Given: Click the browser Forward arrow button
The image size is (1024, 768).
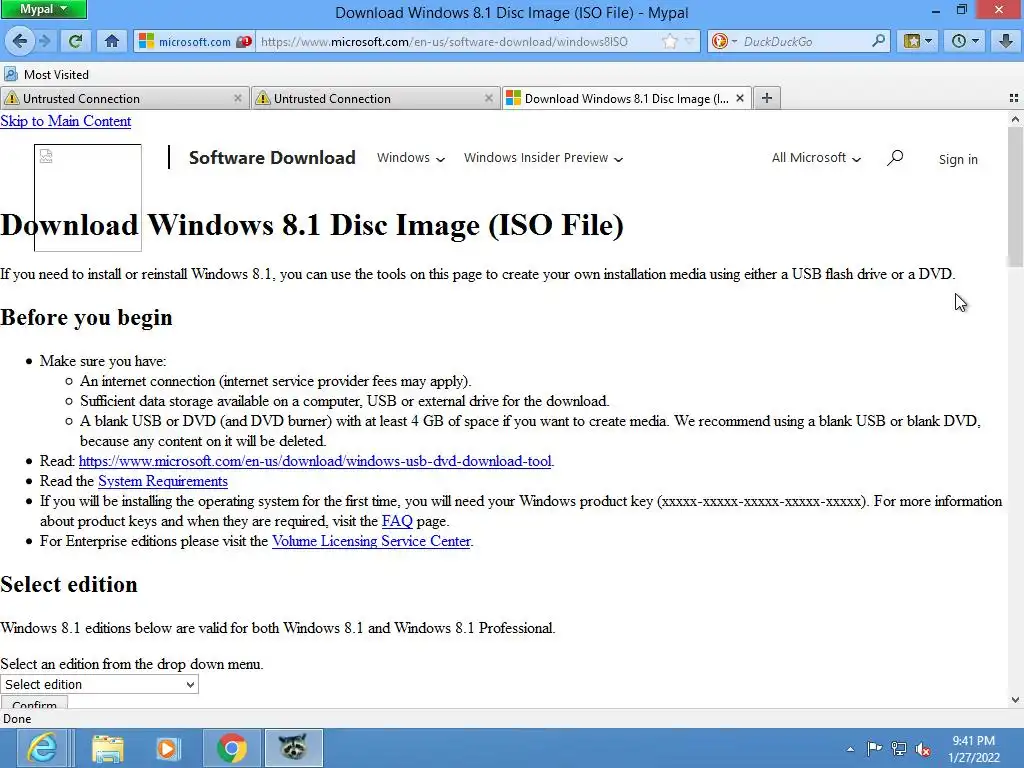Looking at the screenshot, I should (x=44, y=41).
